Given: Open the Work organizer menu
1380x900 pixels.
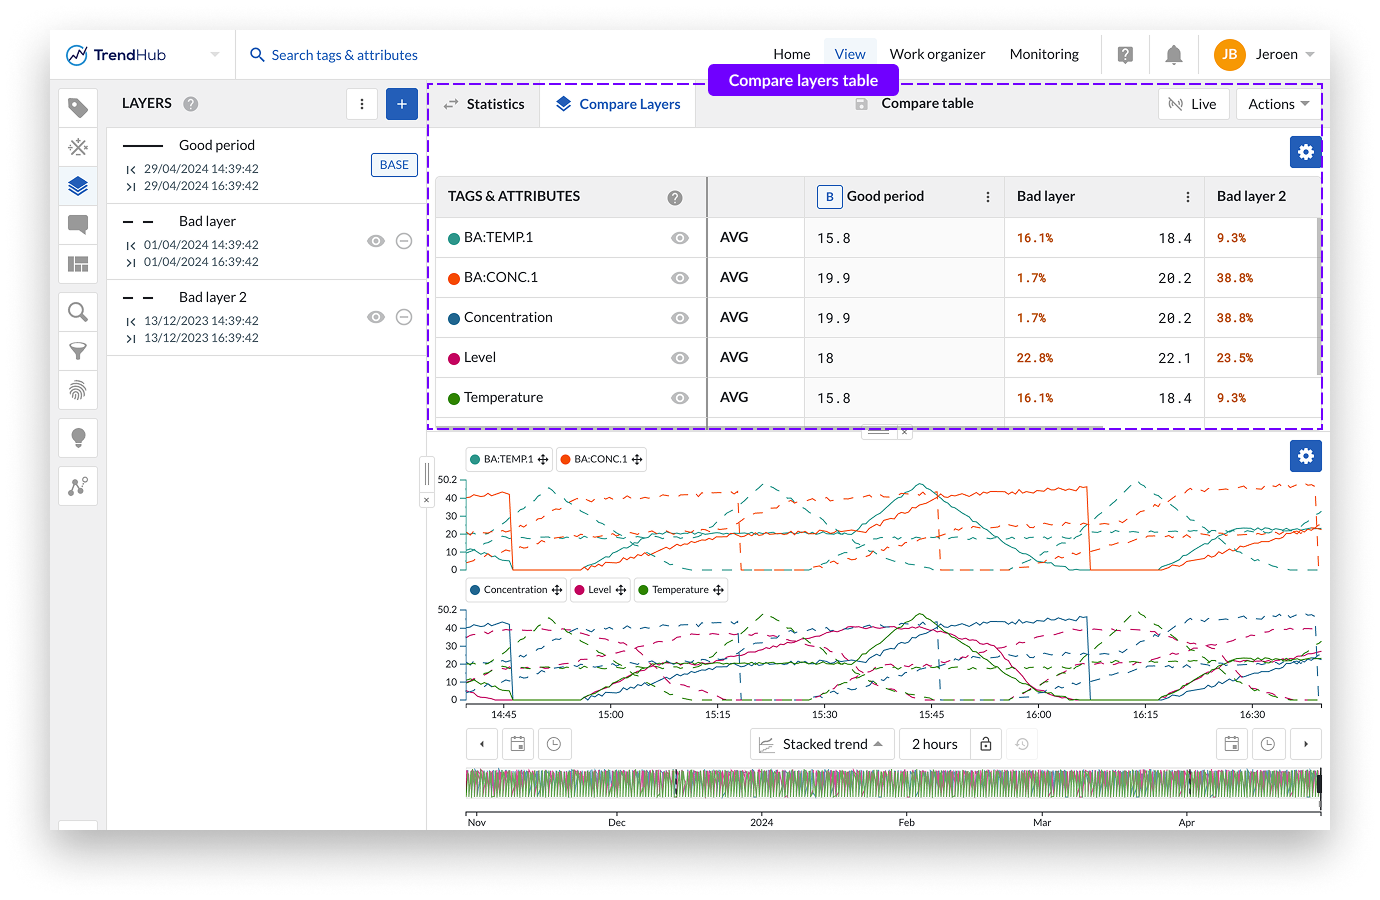Looking at the screenshot, I should [937, 55].
